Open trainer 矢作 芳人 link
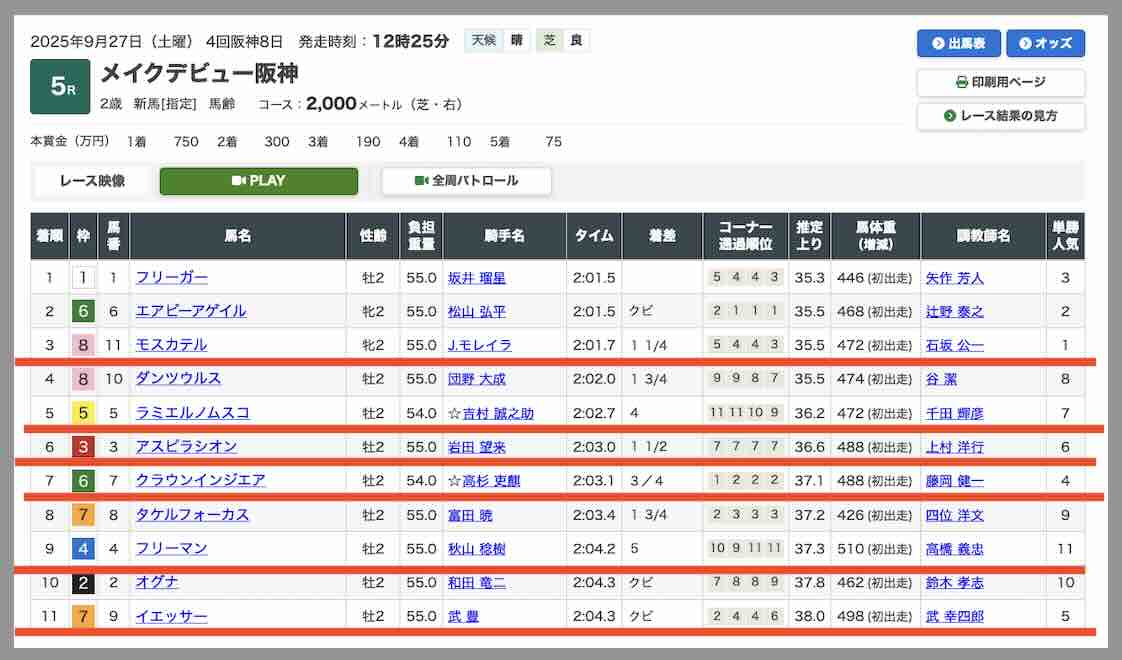This screenshot has height=660, width=1122. click(954, 277)
